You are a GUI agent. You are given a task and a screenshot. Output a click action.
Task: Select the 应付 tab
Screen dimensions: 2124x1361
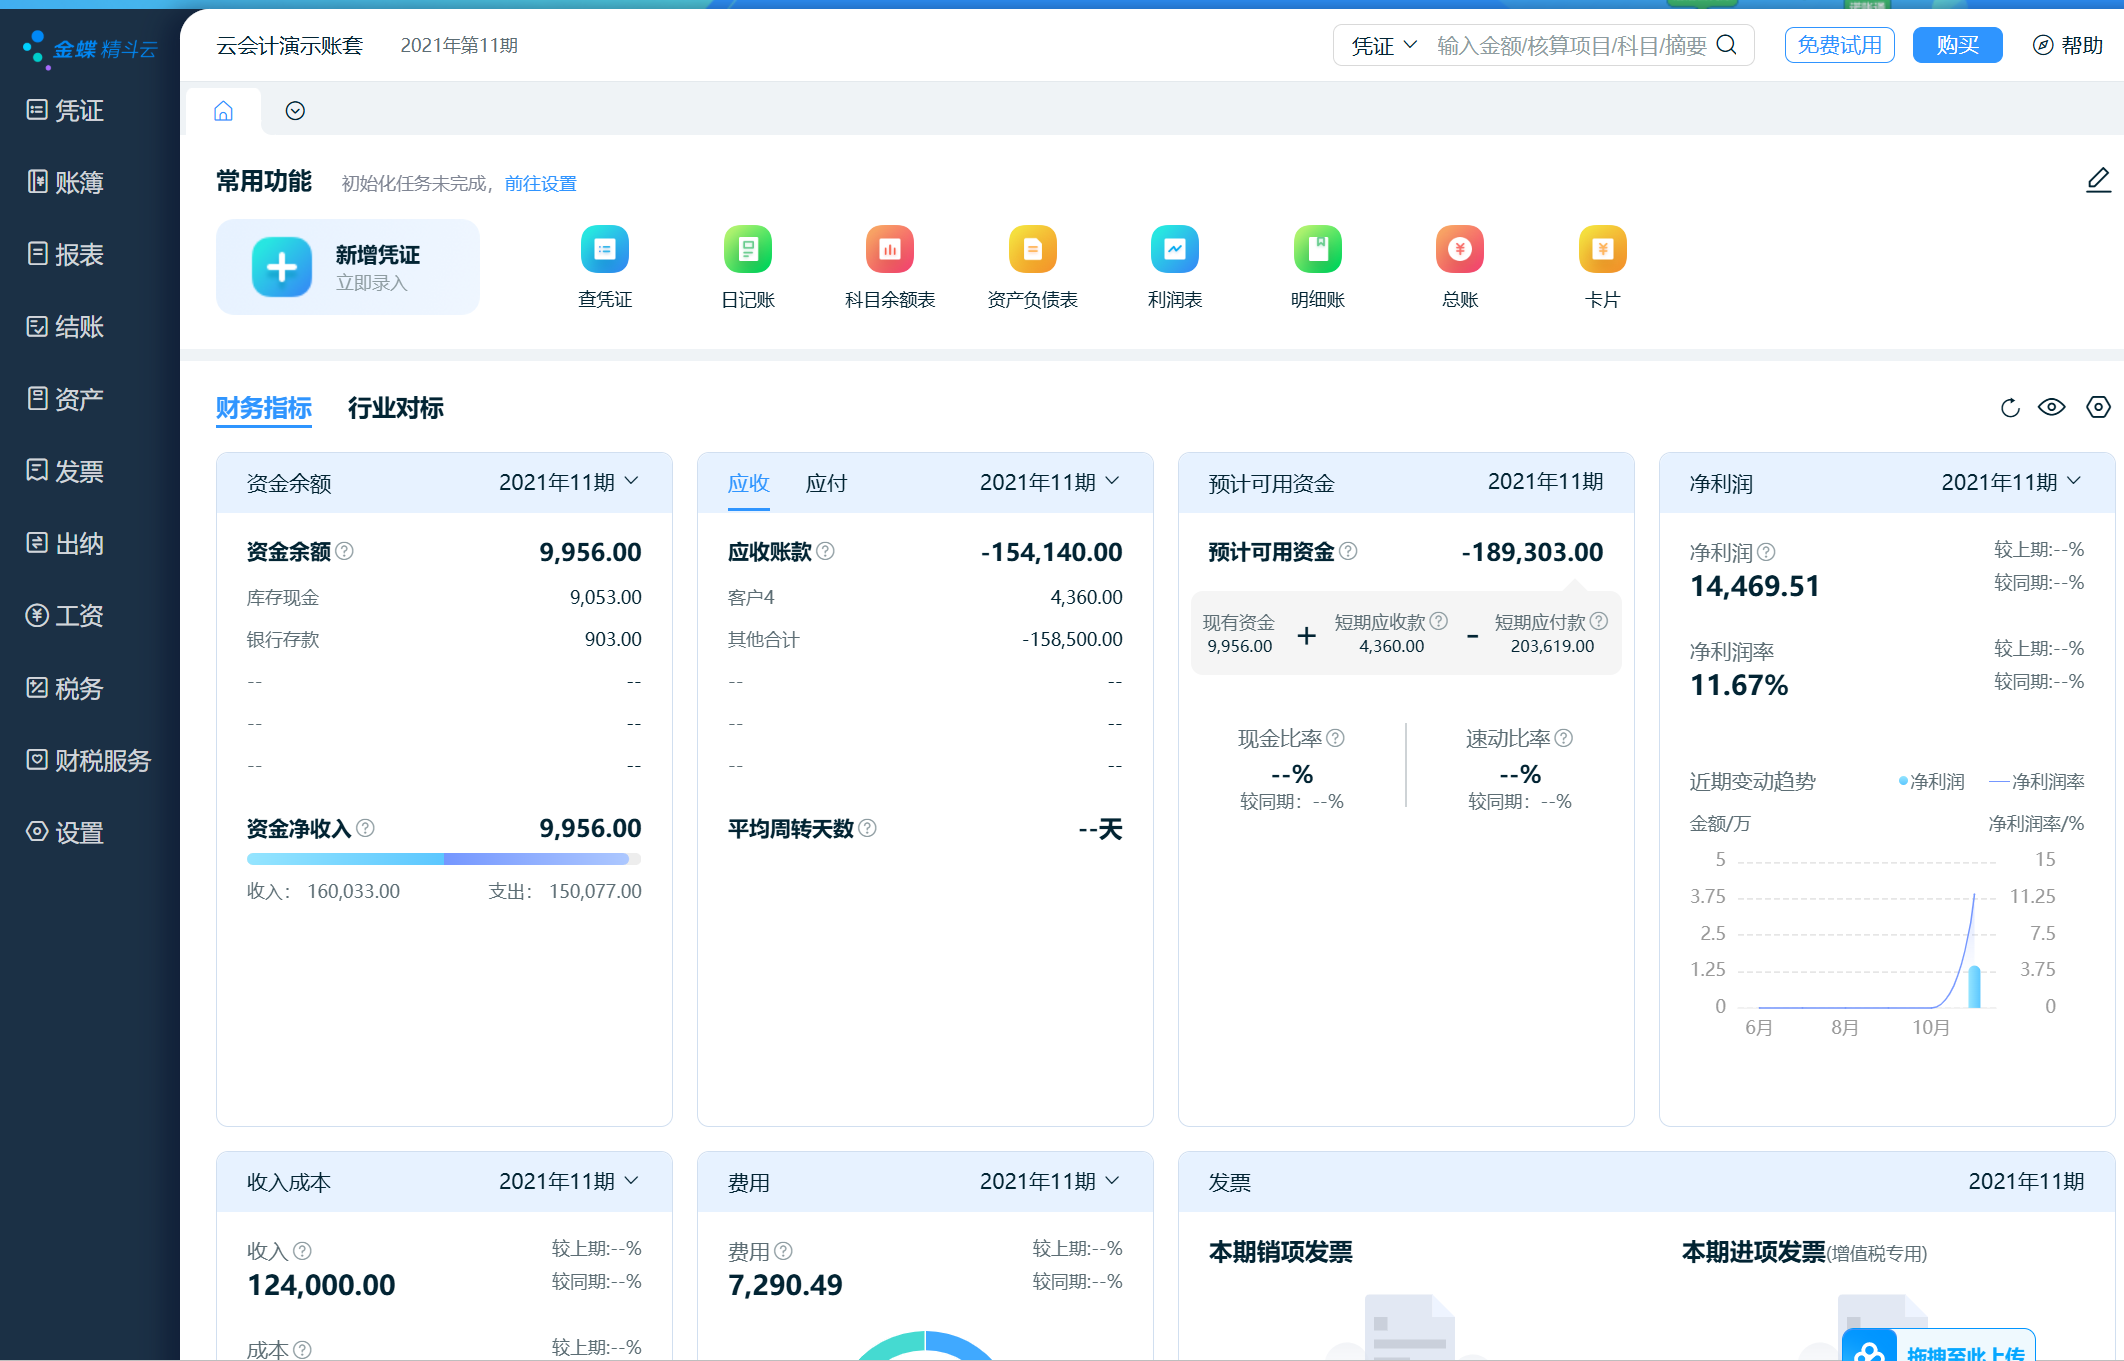point(827,483)
